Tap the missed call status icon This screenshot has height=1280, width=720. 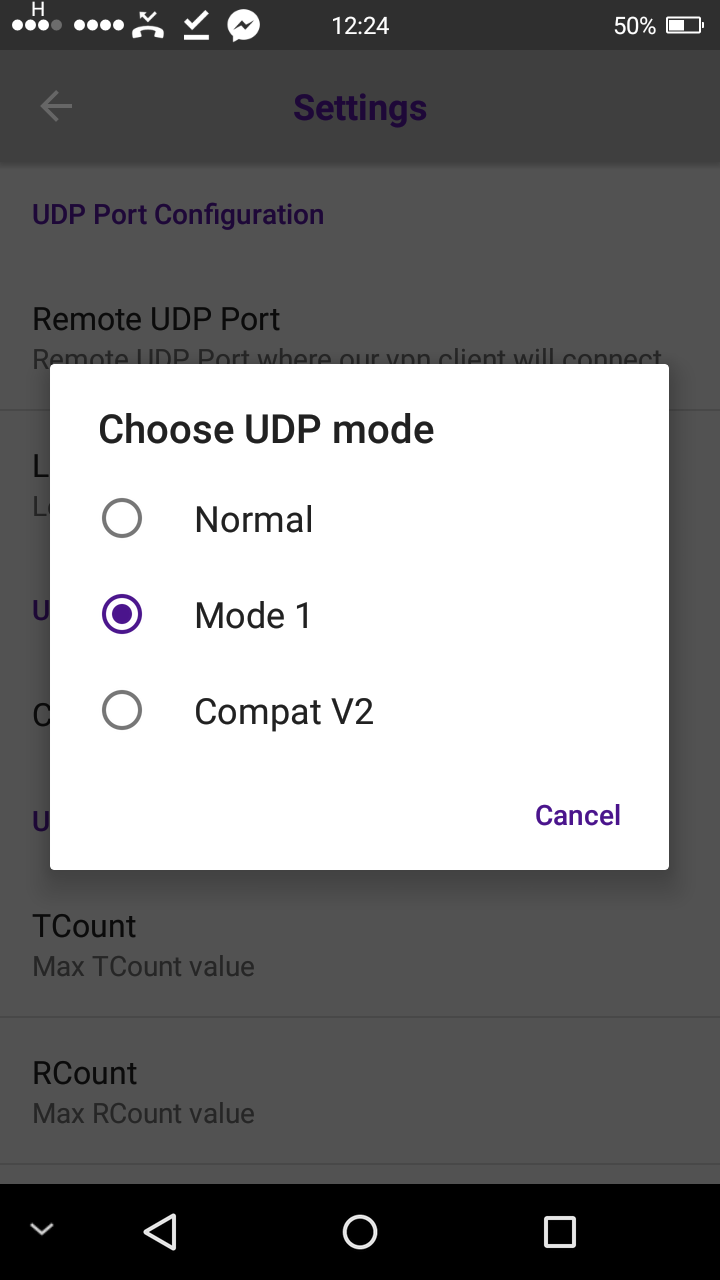click(x=148, y=26)
